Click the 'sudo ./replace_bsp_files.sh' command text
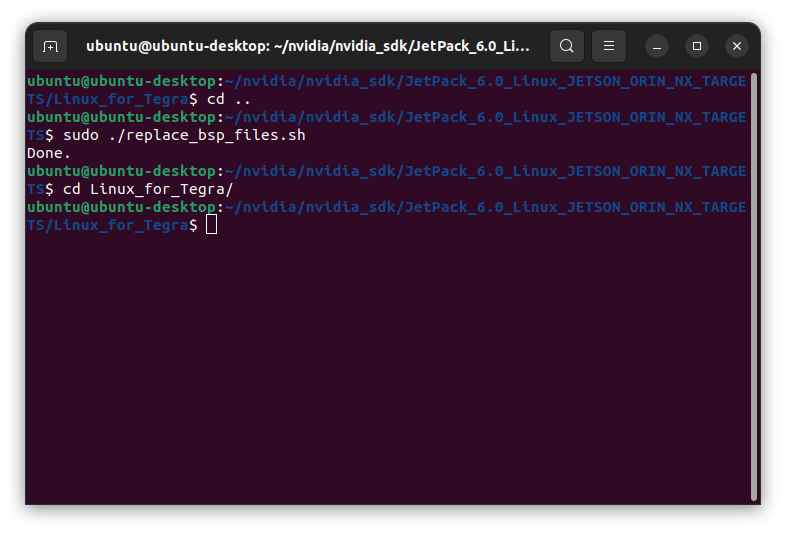The height and width of the screenshot is (533, 786). (x=184, y=135)
